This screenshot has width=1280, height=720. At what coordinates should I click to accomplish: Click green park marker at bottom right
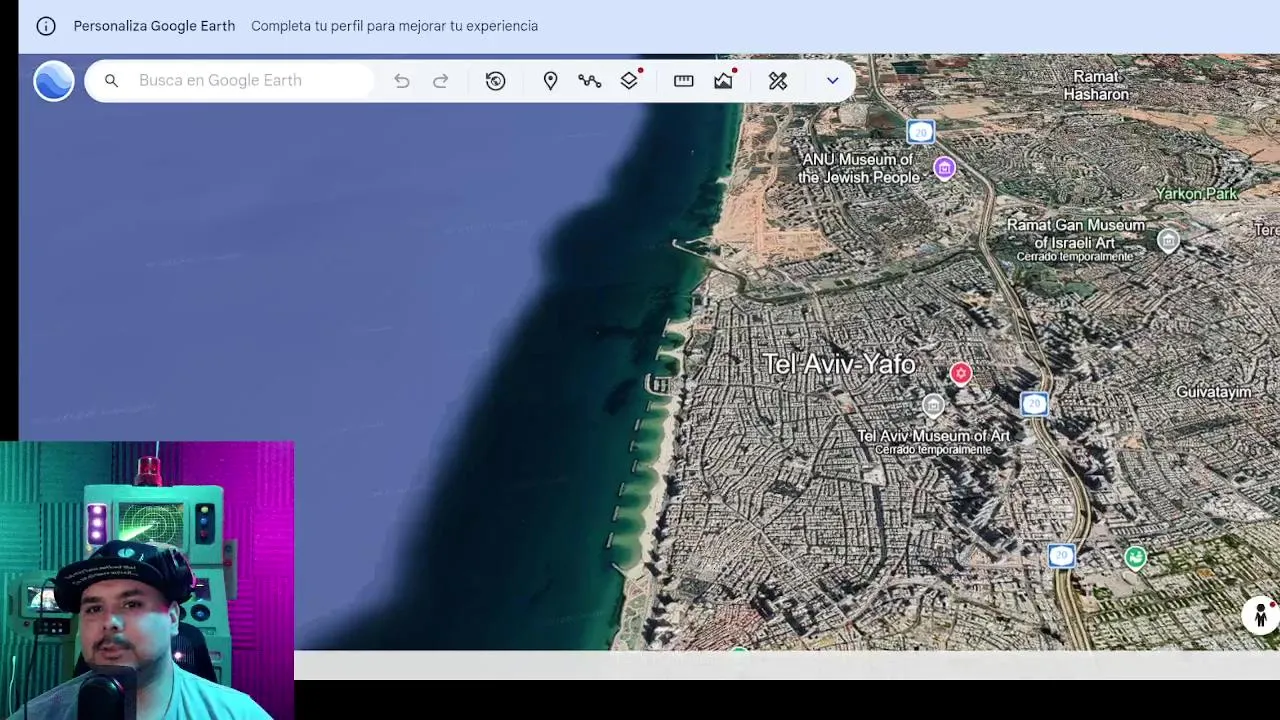pos(1135,557)
